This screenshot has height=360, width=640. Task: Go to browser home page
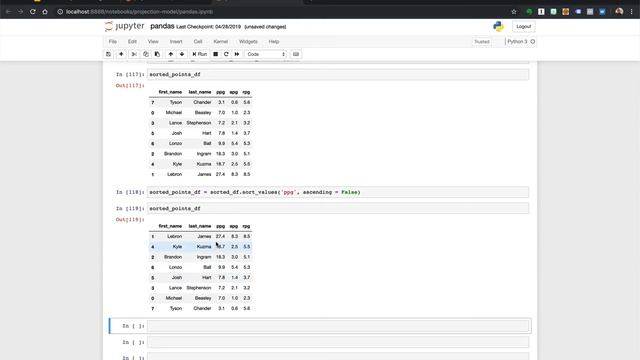[45, 12]
